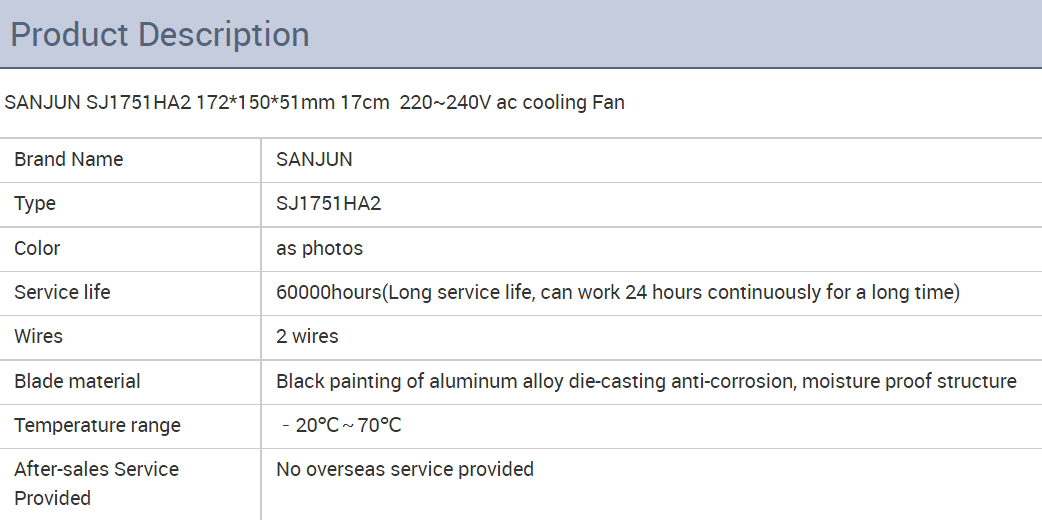Click the 'as photos' color value
Image resolution: width=1042 pixels, height=520 pixels.
pos(320,248)
